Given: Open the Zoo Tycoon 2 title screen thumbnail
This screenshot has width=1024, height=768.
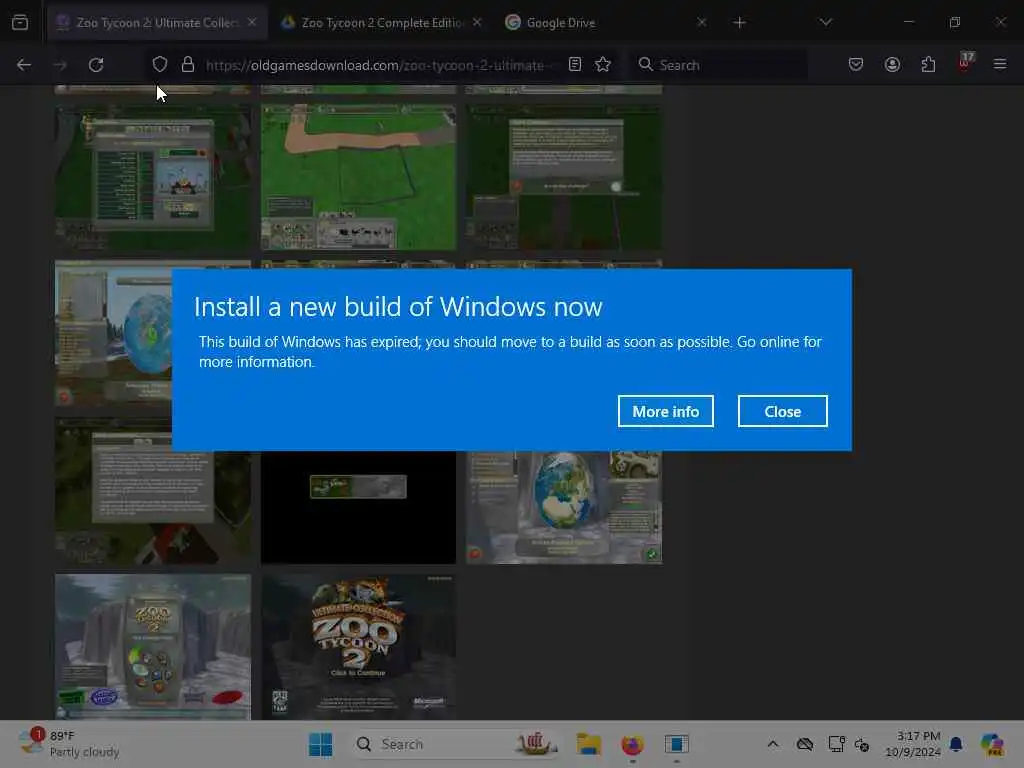Looking at the screenshot, I should (359, 647).
